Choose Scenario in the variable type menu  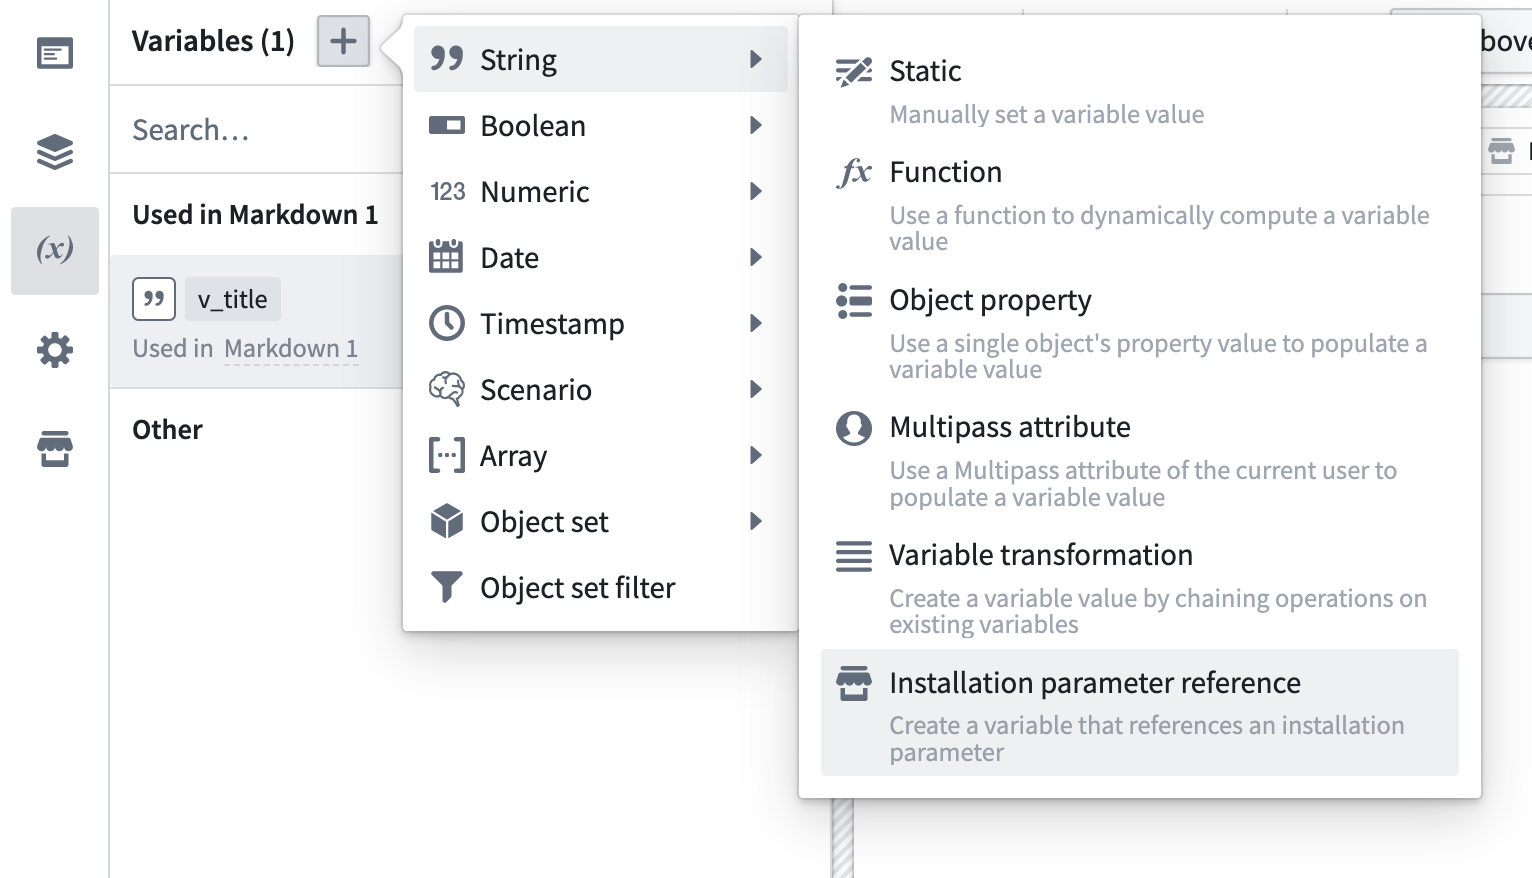tap(600, 390)
